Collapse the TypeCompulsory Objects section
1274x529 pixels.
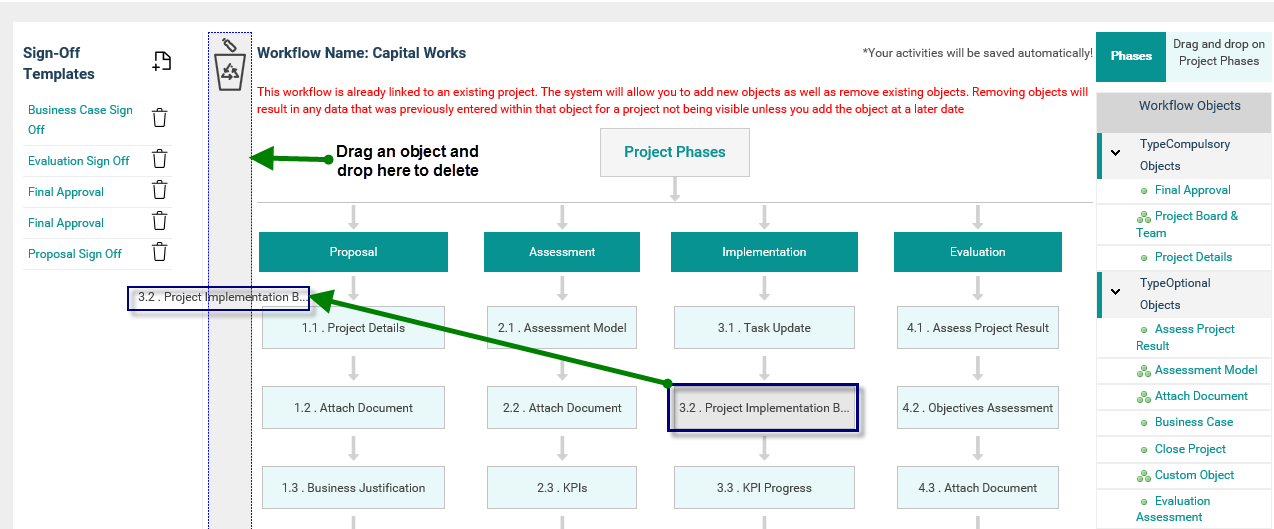(1115, 153)
